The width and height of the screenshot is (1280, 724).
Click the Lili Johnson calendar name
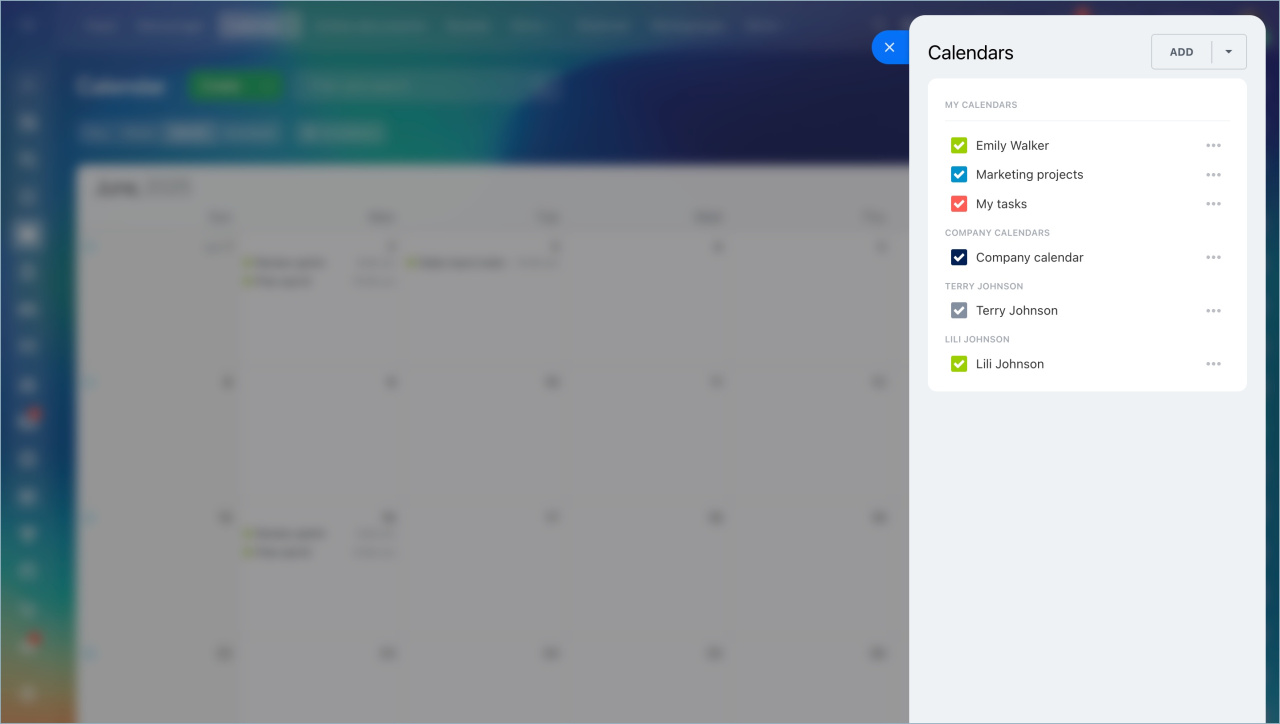[x=1009, y=364]
